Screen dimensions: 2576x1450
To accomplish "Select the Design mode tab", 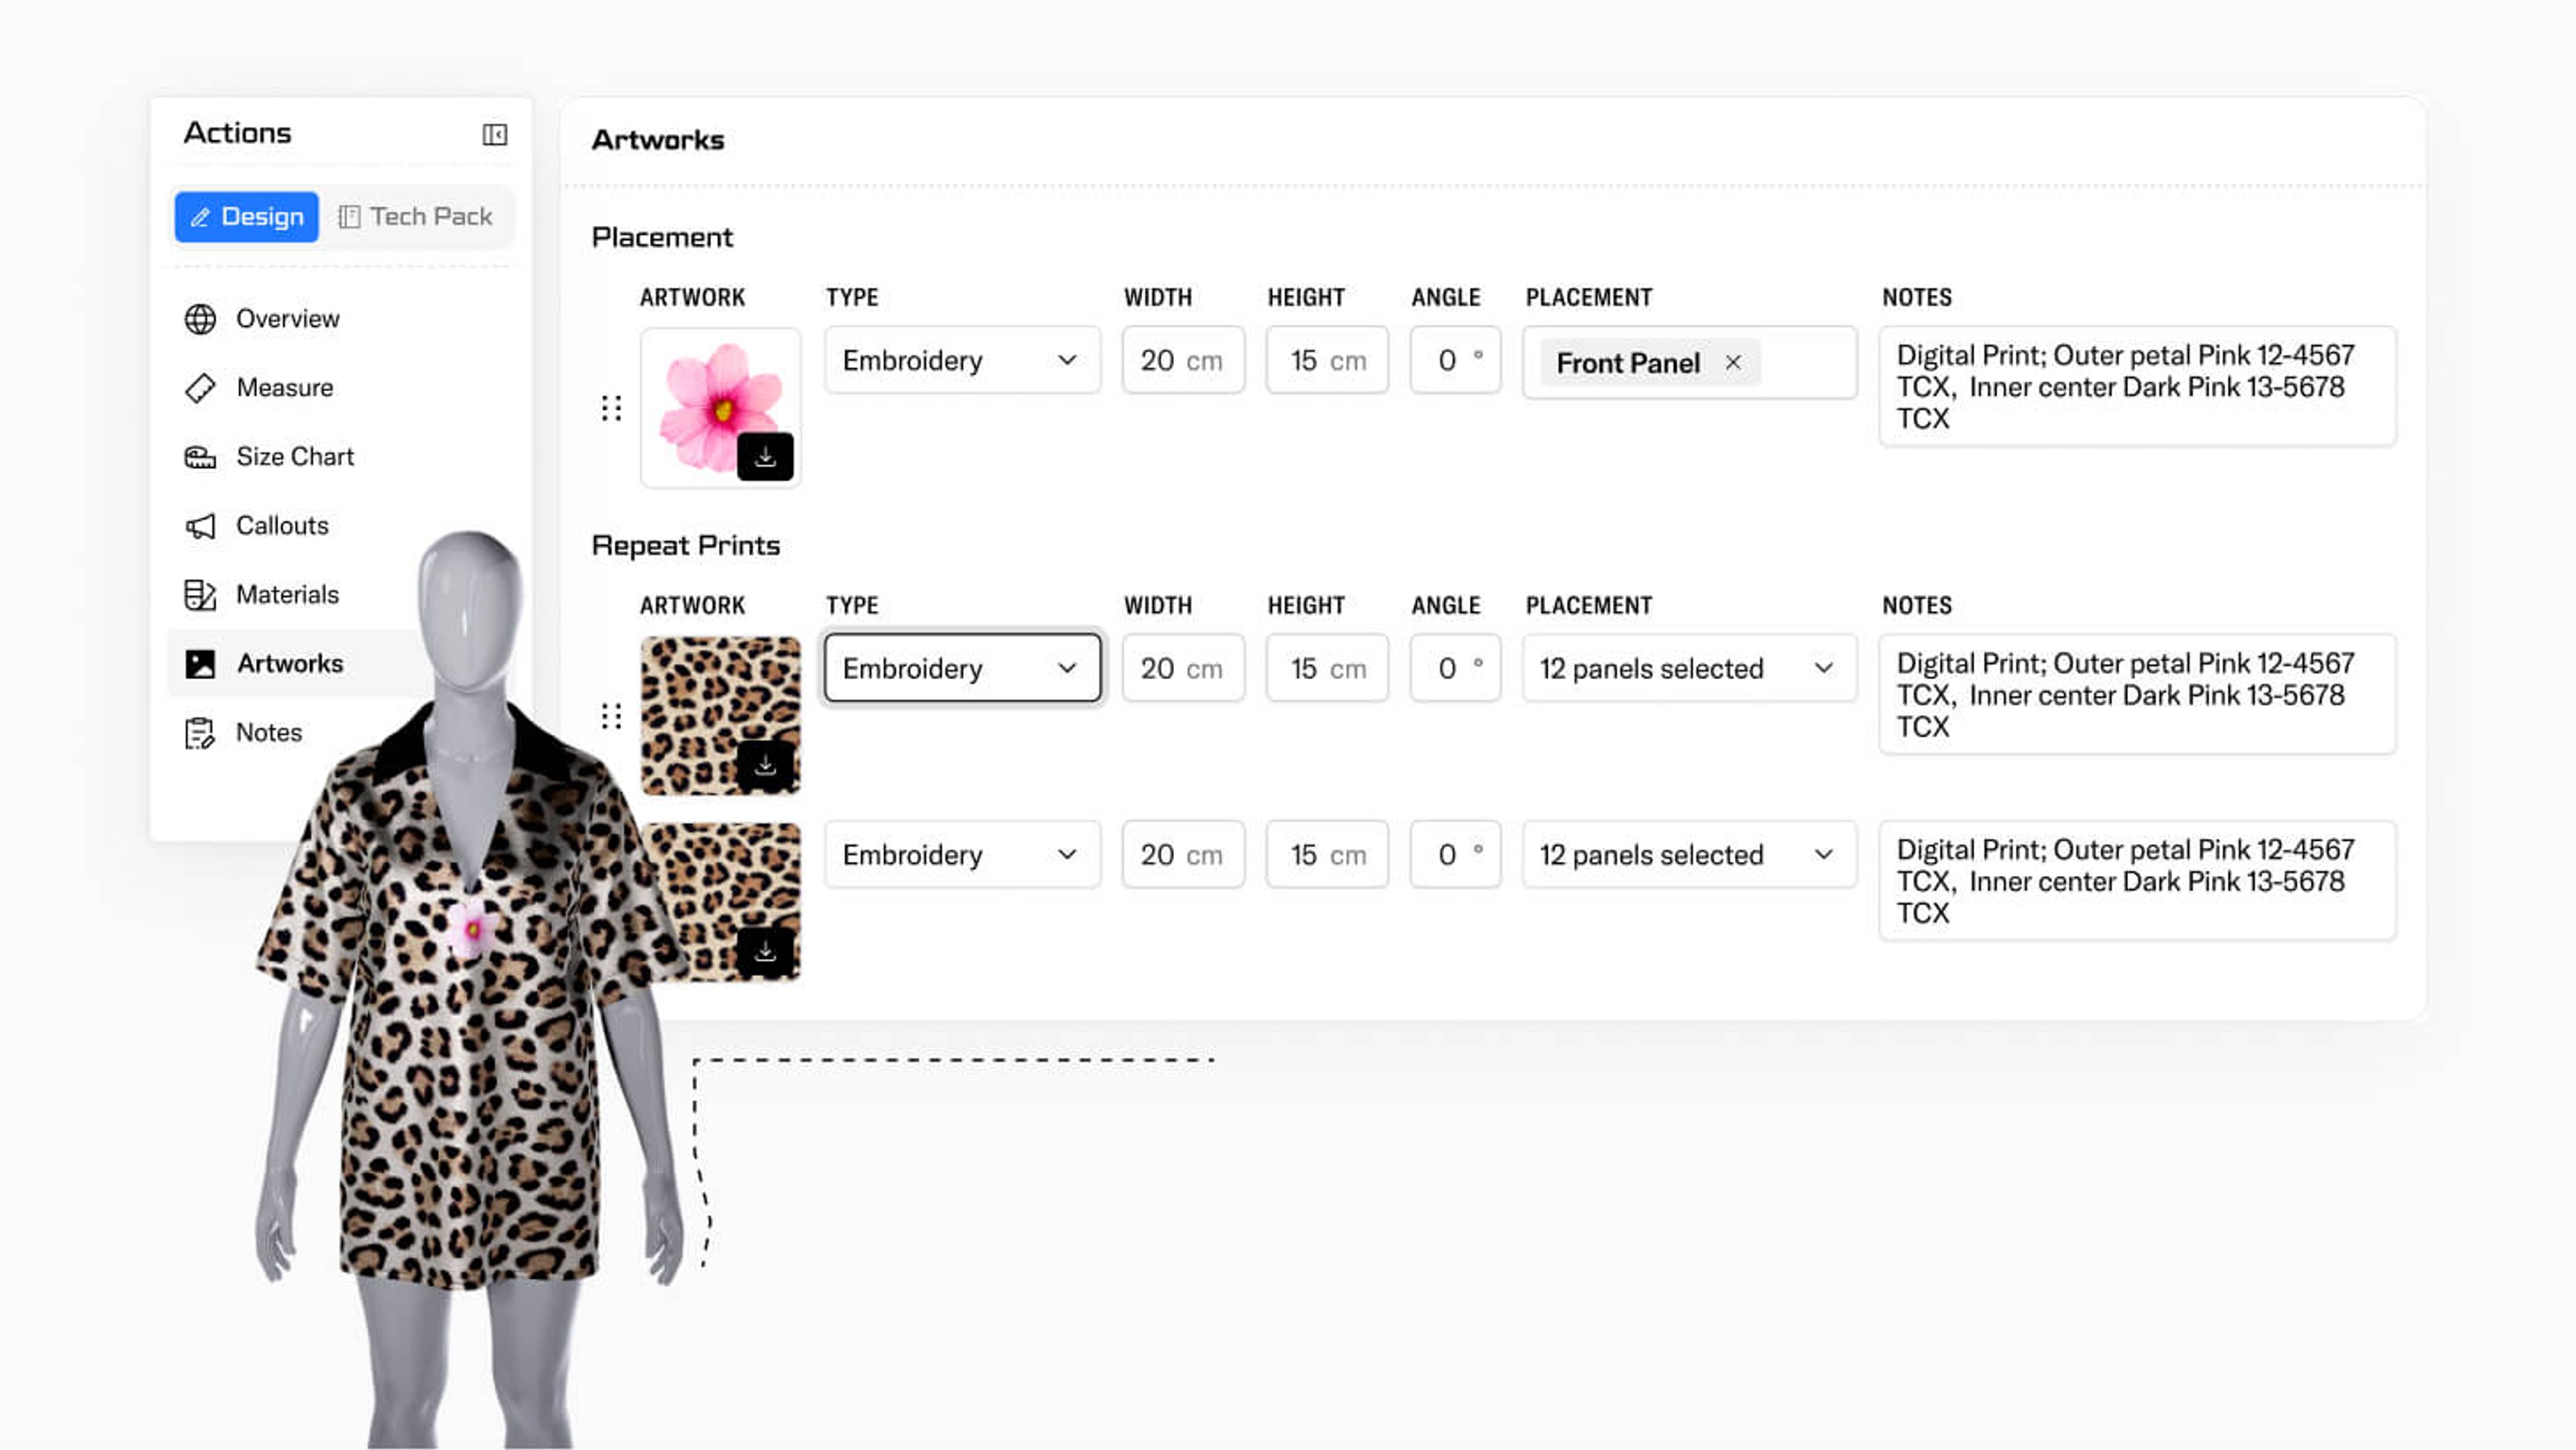I will coord(247,217).
